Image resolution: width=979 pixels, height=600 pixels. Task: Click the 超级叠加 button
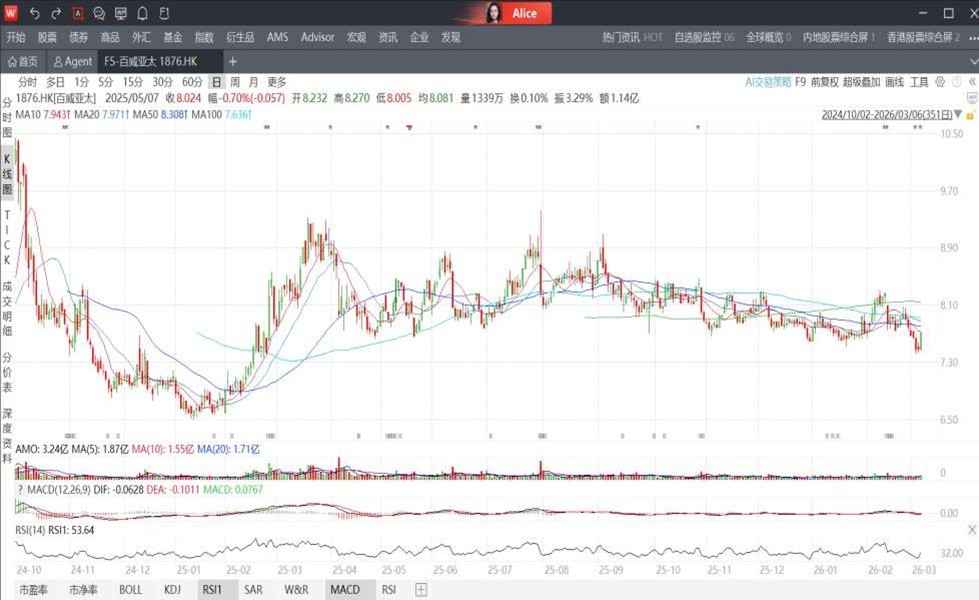[861, 82]
